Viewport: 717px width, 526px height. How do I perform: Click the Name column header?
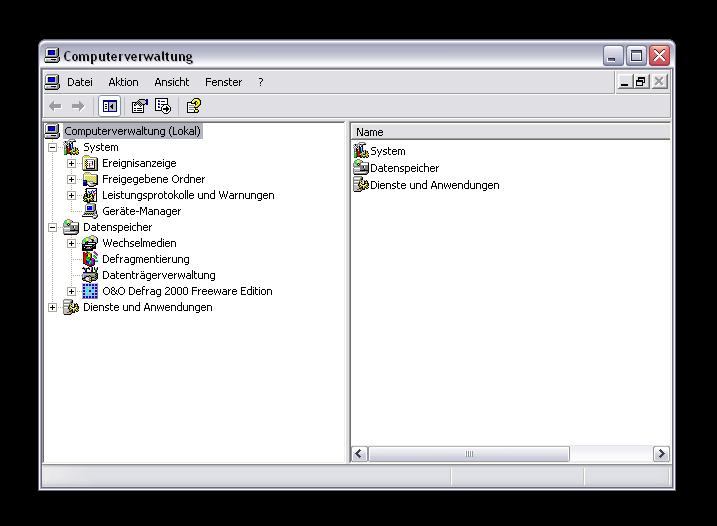pos(510,132)
